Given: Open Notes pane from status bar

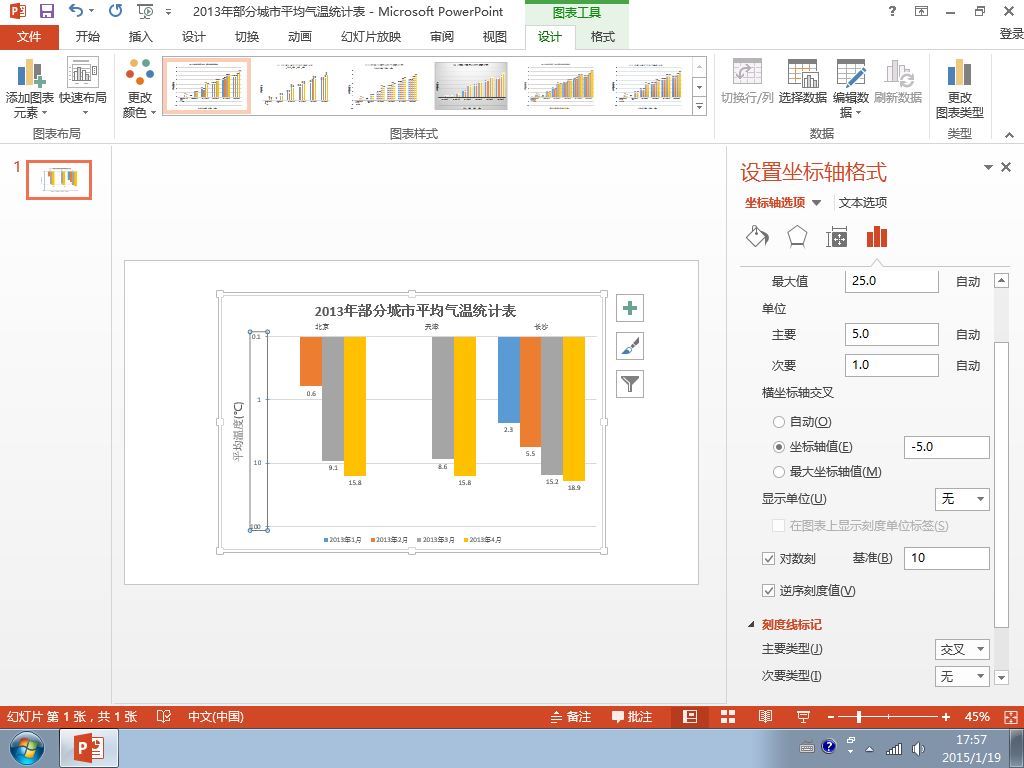Looking at the screenshot, I should click(571, 716).
